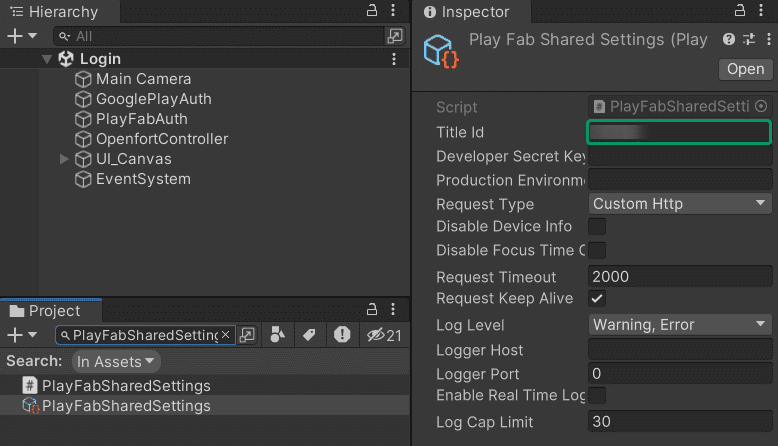Screen dimensions: 778x446
Task: Open the component help reference
Action: pyautogui.click(x=729, y=39)
